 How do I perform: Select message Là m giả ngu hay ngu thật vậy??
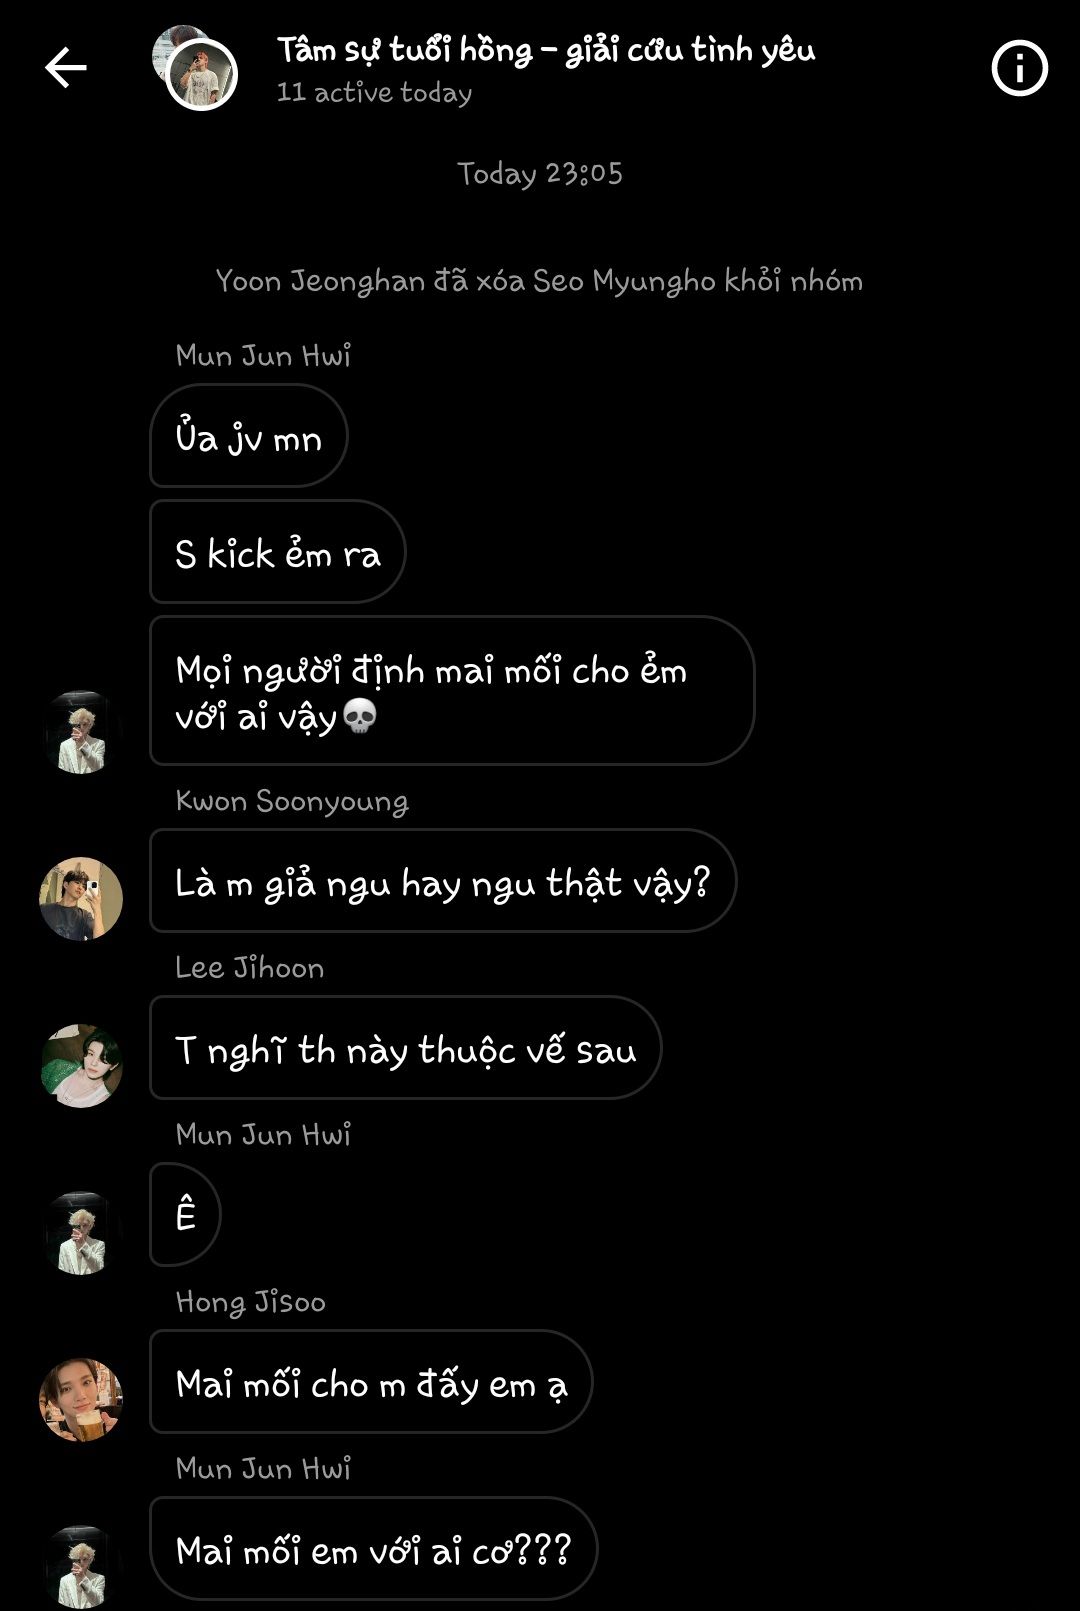click(x=443, y=881)
